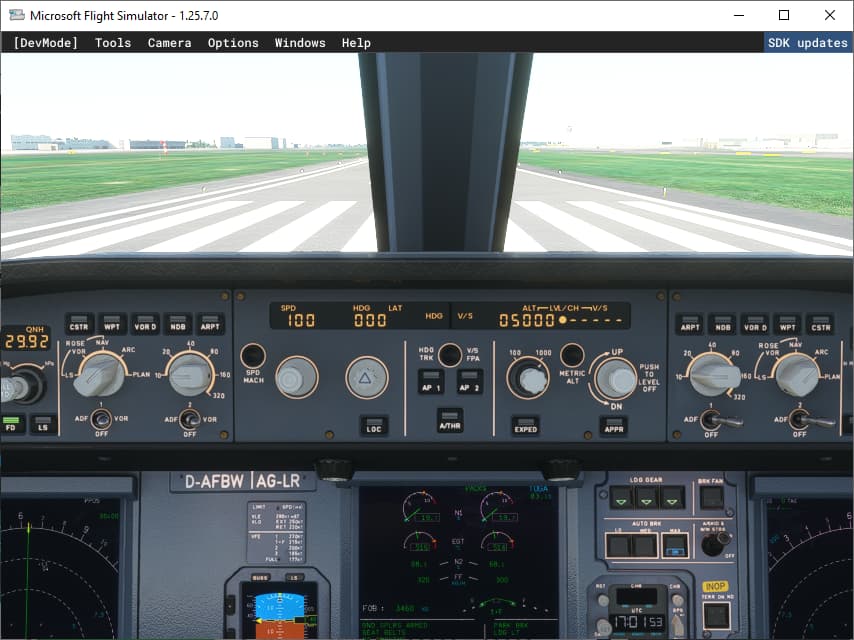Flip captain's ADF/VOR 2 switch
Viewport: 854px width, 640px height.
(x=190, y=419)
